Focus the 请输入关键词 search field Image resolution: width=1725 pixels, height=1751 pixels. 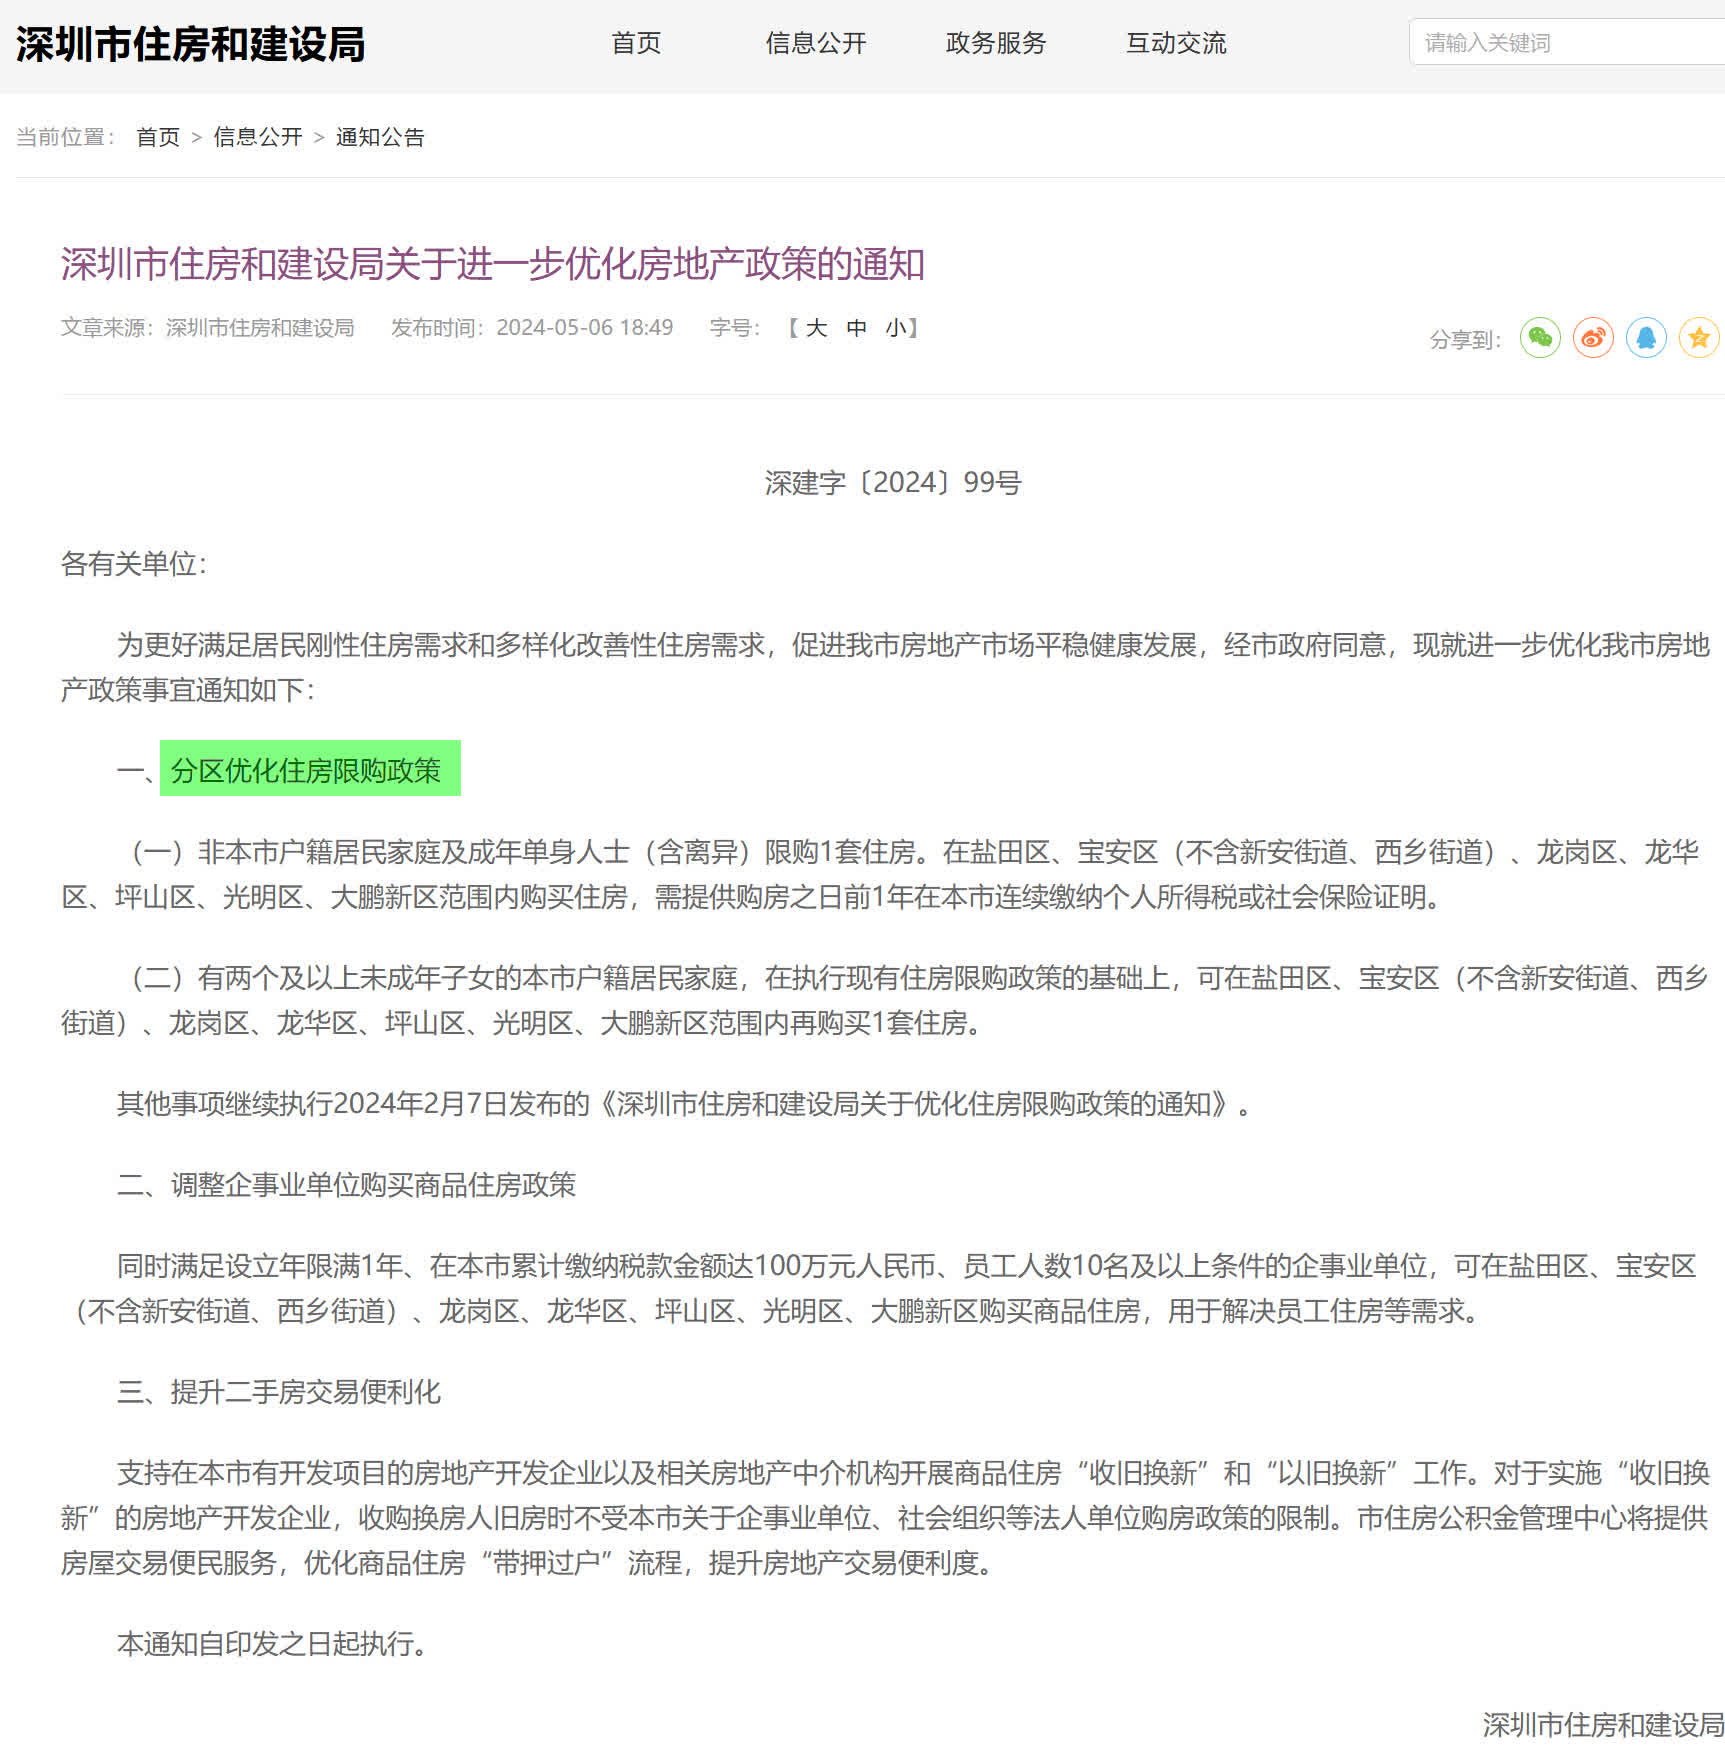(1565, 43)
